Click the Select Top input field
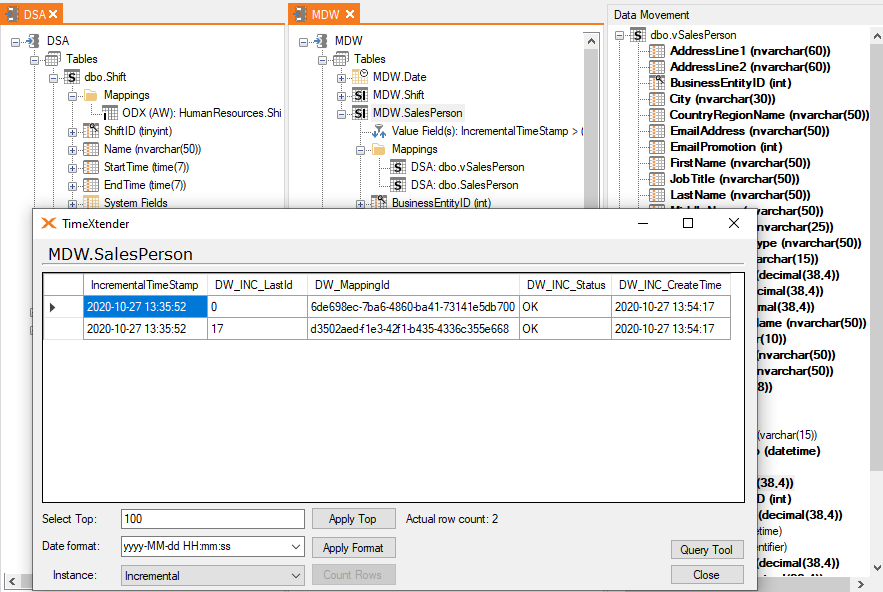The width and height of the screenshot is (883, 592). point(213,519)
